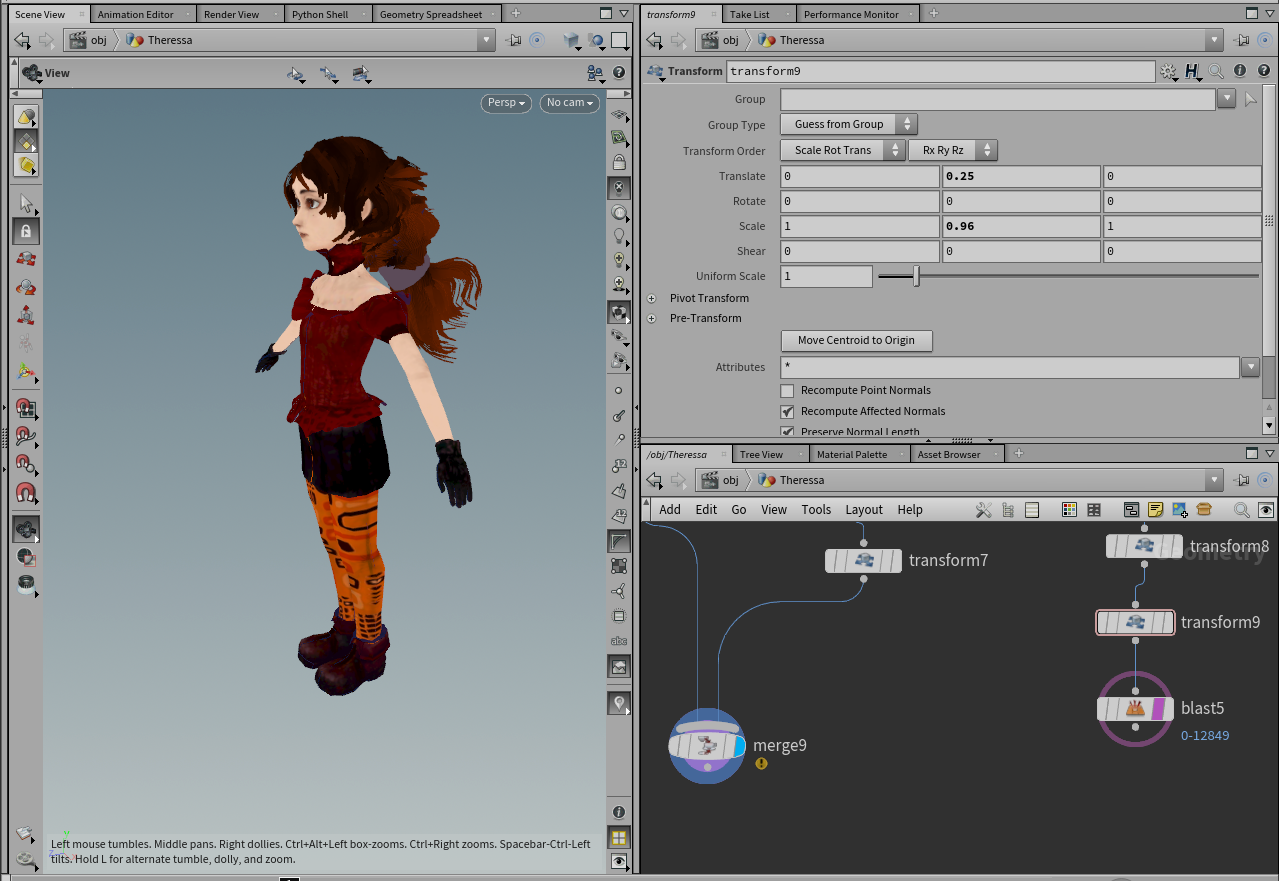Click the Translate Y field showing 0.25
Viewport: 1279px width, 881px height.
[1021, 176]
